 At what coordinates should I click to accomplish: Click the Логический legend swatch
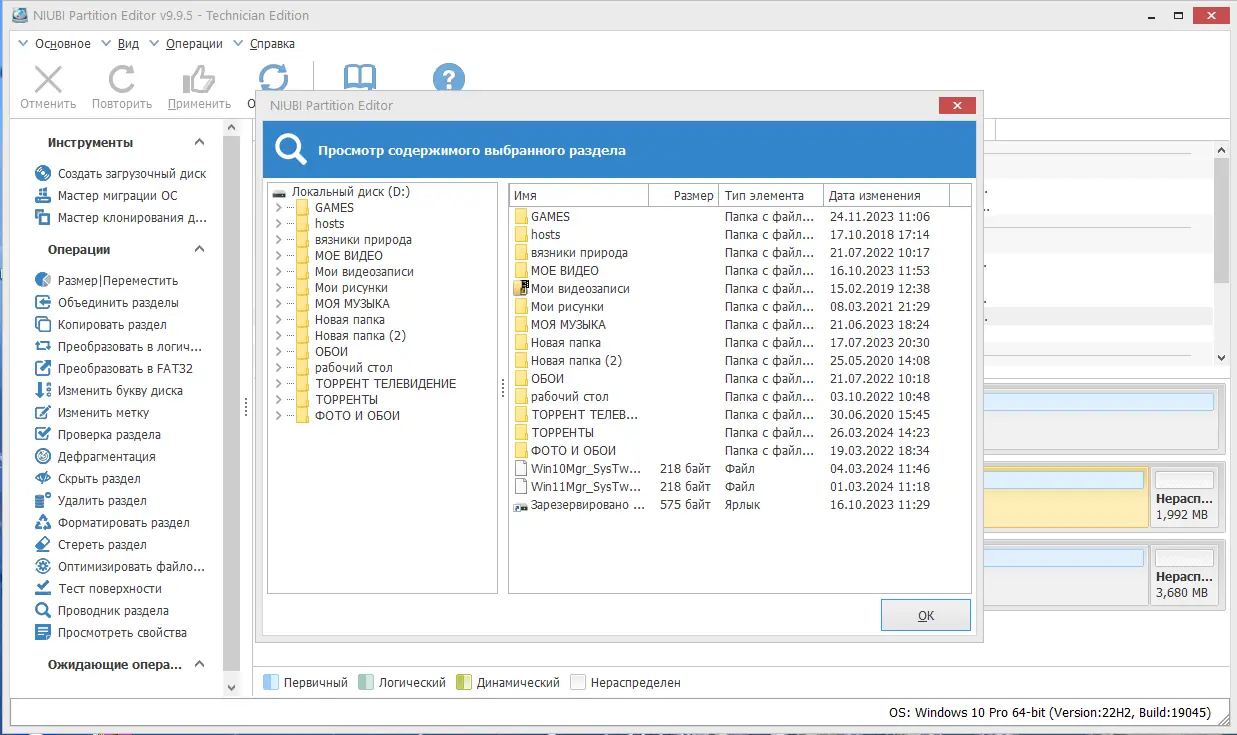pyautogui.click(x=365, y=682)
